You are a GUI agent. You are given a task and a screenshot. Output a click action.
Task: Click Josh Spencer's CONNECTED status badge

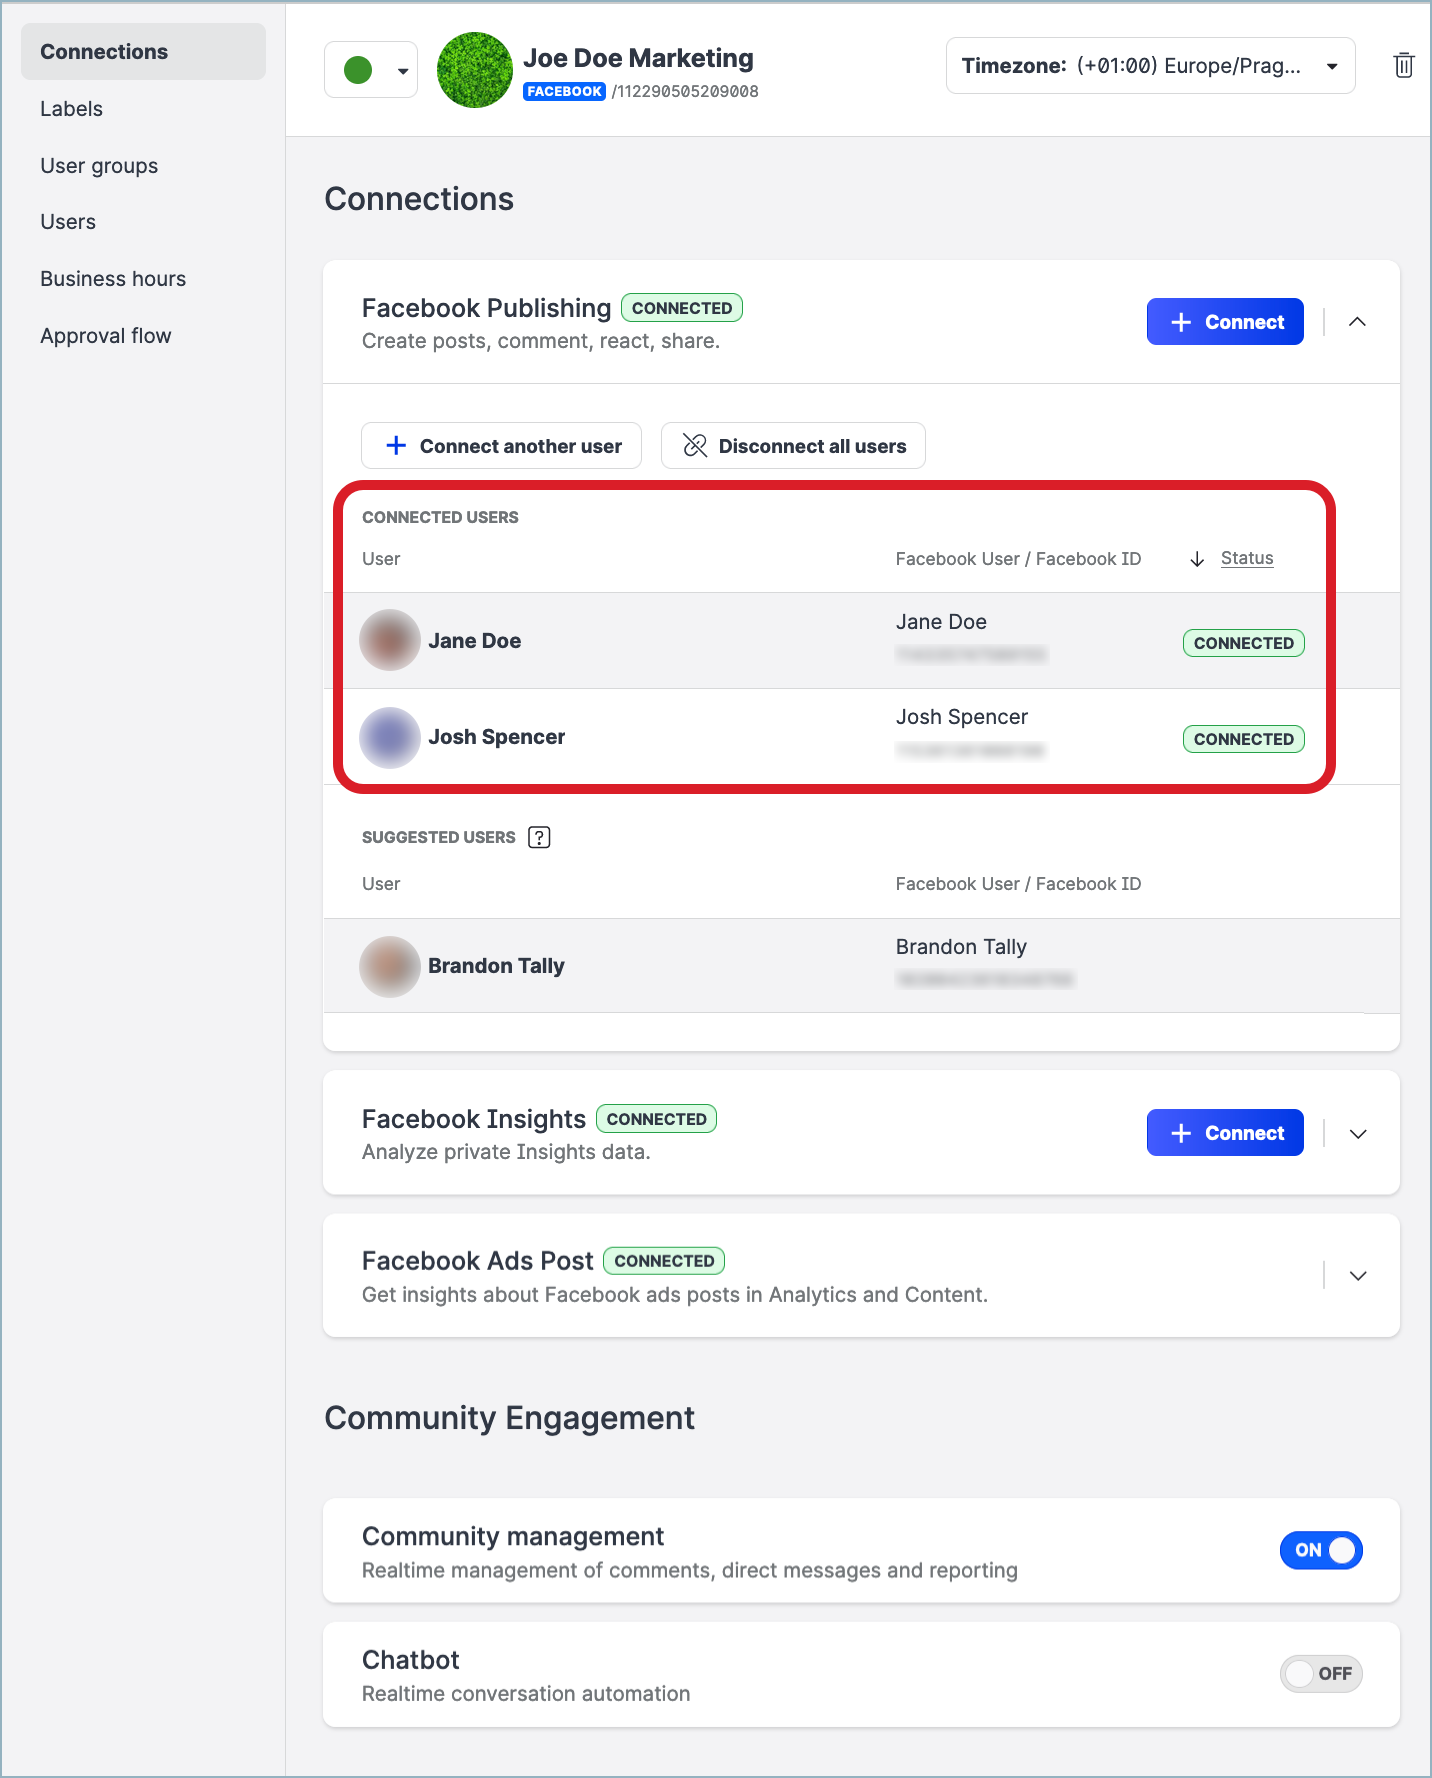coord(1244,739)
